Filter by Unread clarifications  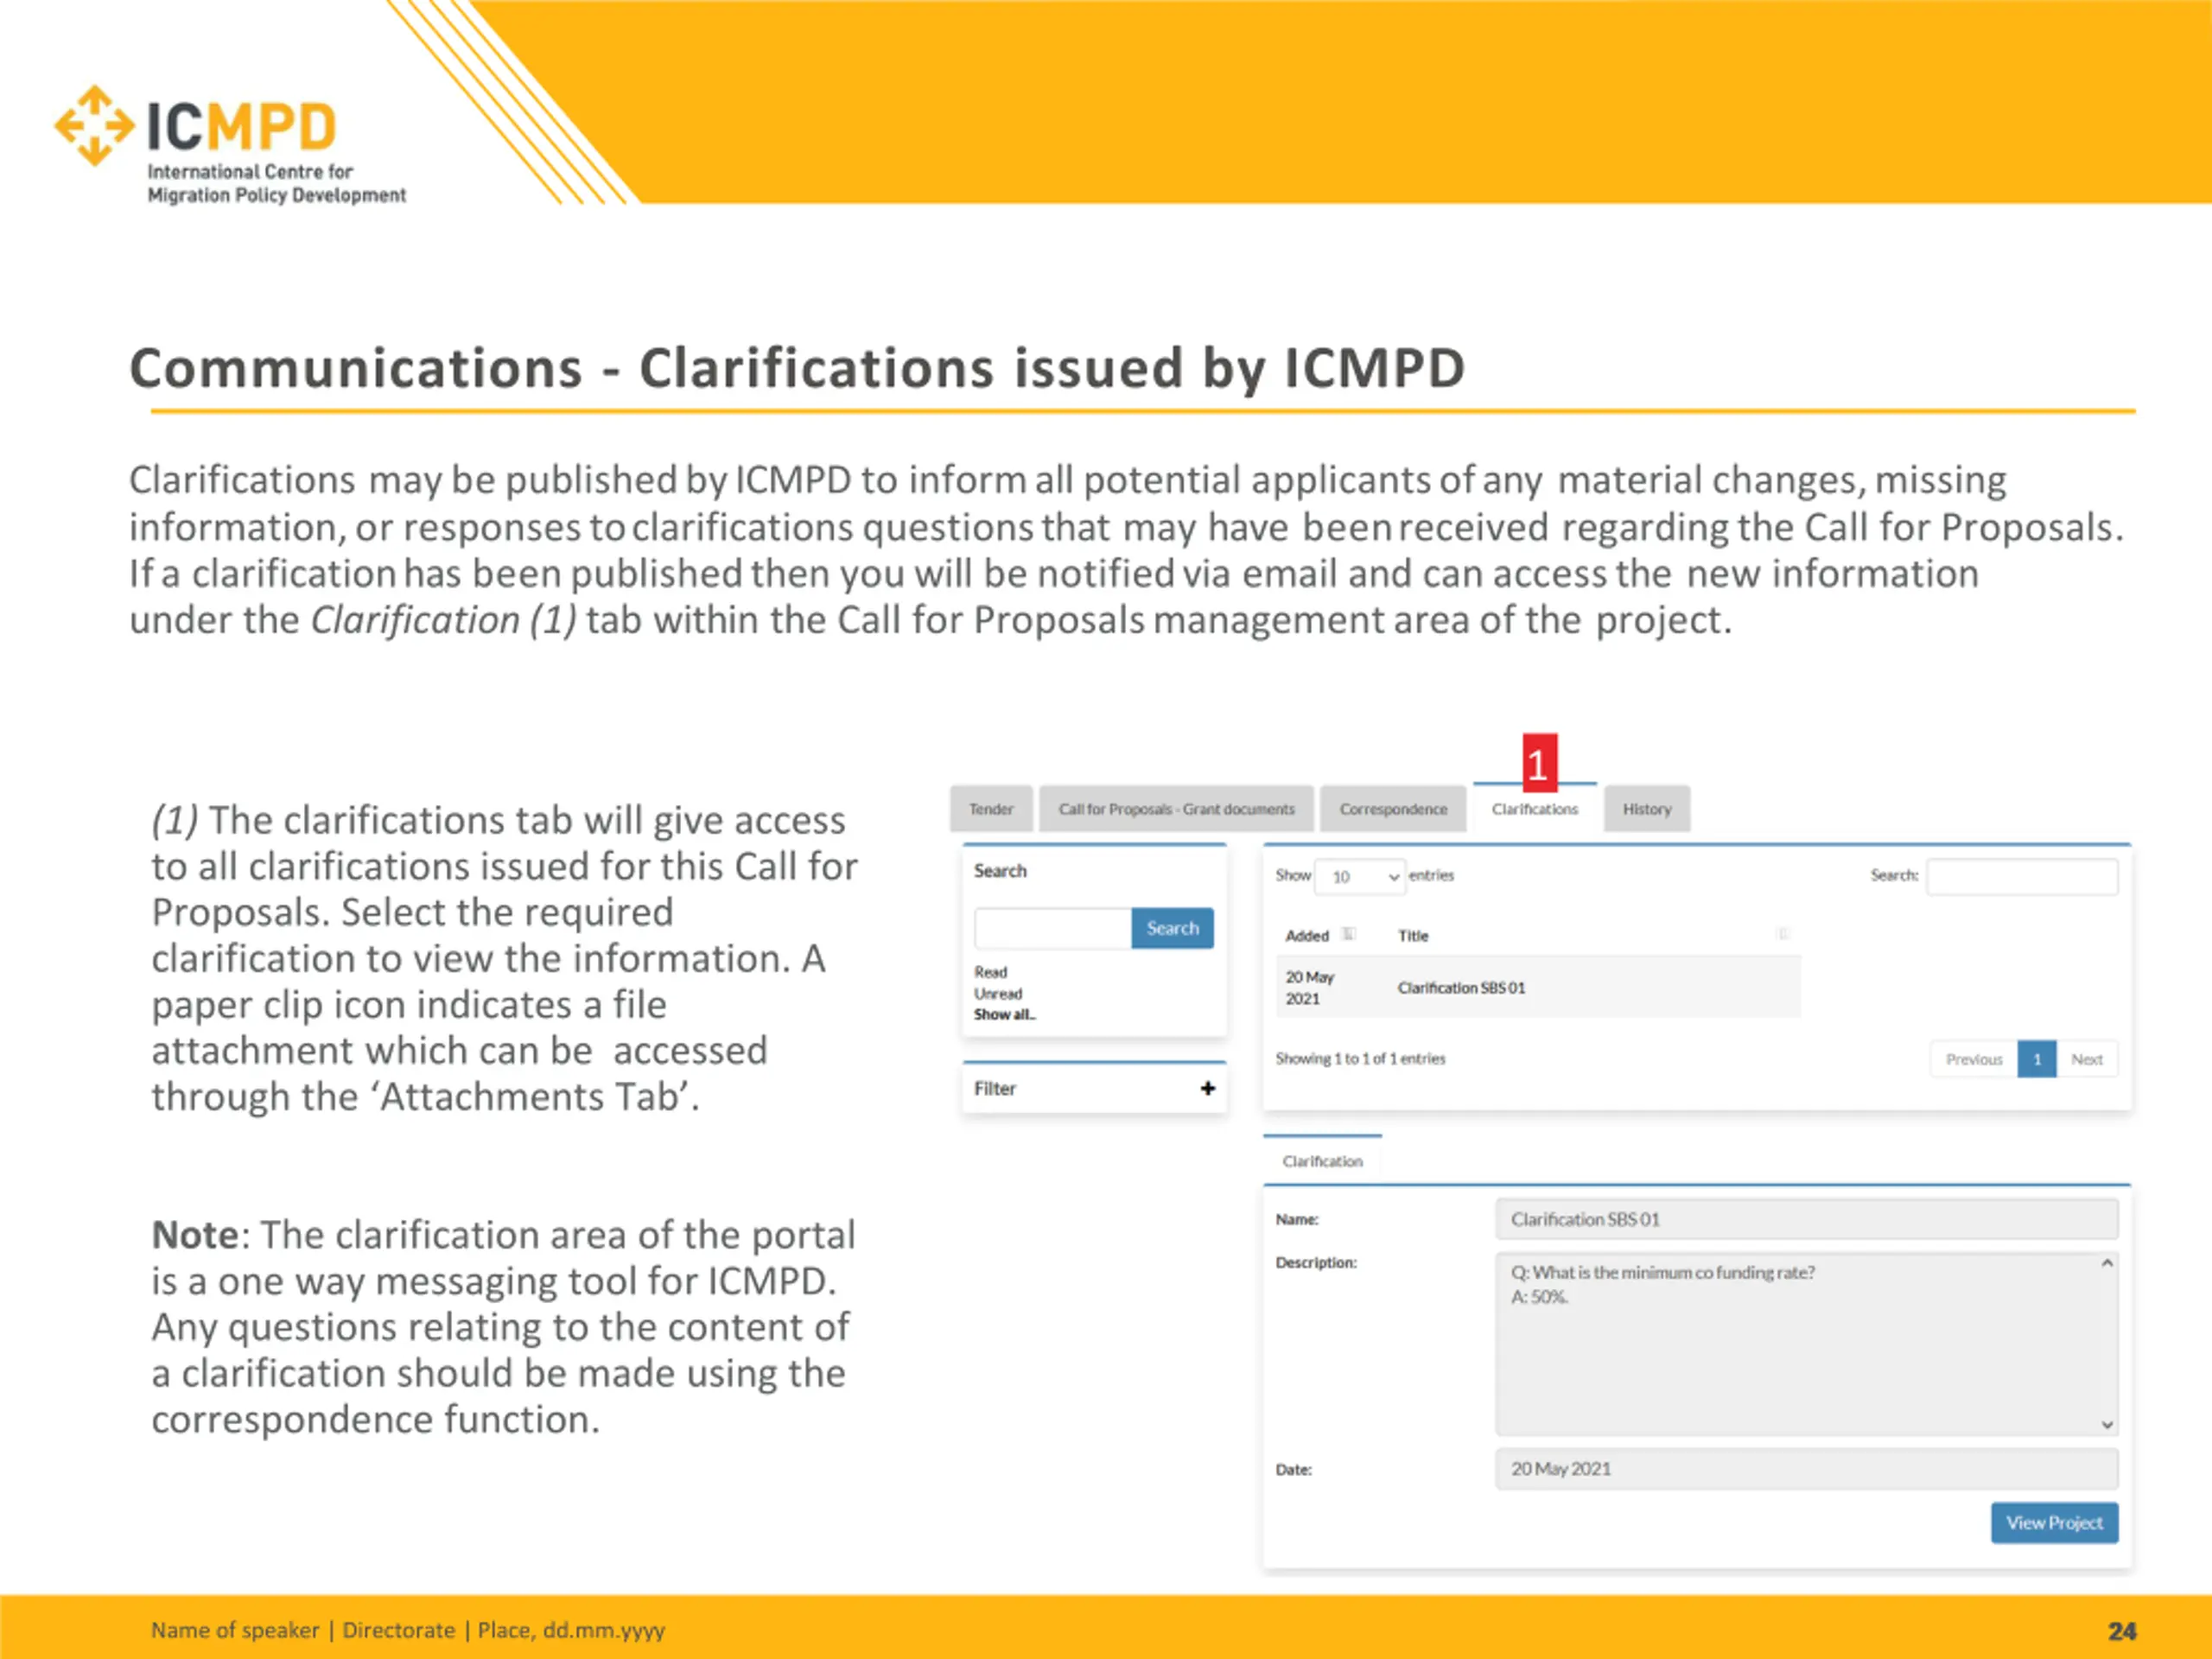998,994
